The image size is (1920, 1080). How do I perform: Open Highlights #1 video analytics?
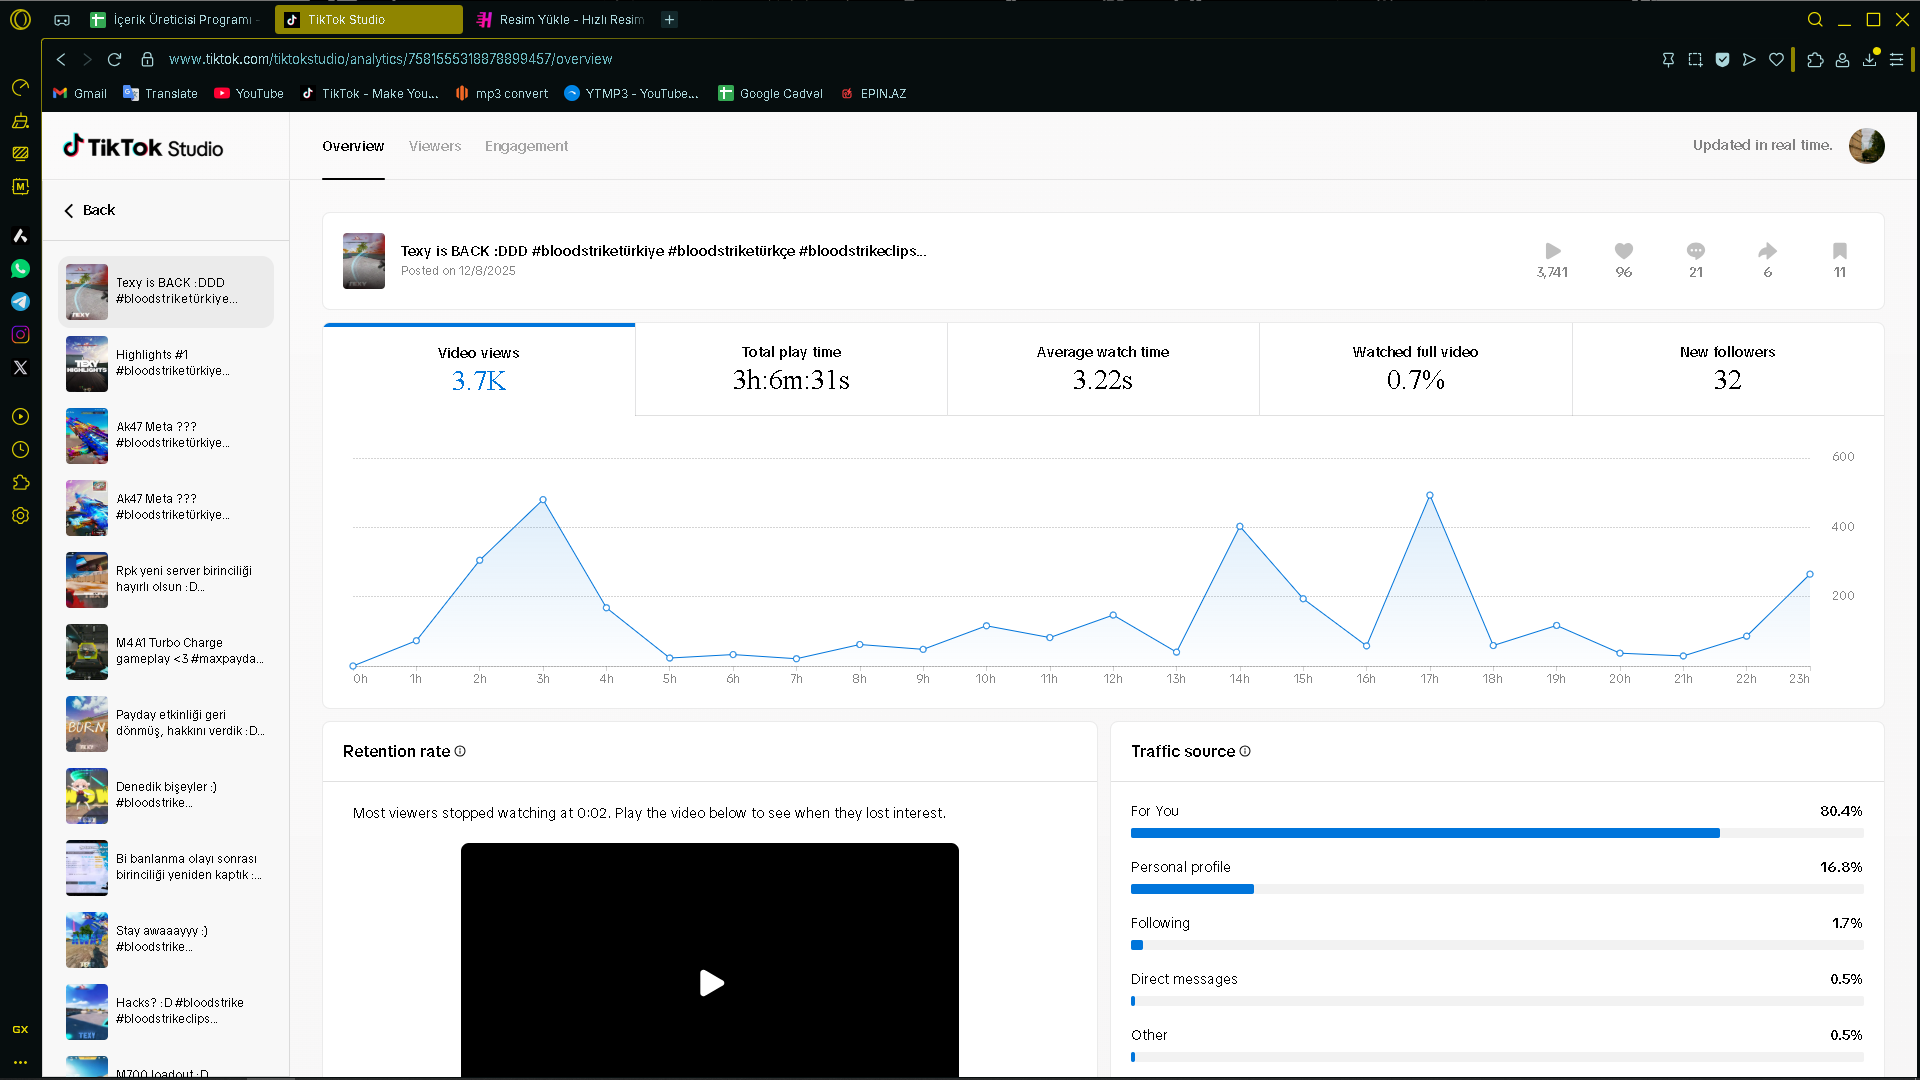(166, 363)
